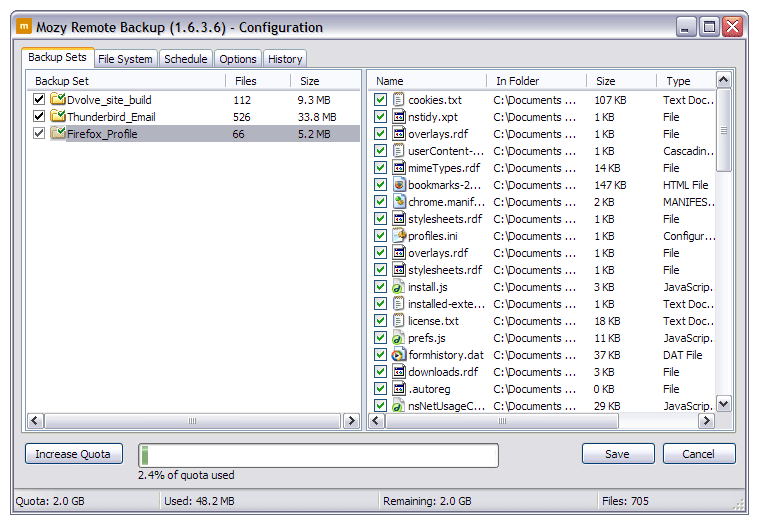Click the Thunderbird_Email folder icon
This screenshot has width=759, height=525.
pyautogui.click(x=58, y=116)
